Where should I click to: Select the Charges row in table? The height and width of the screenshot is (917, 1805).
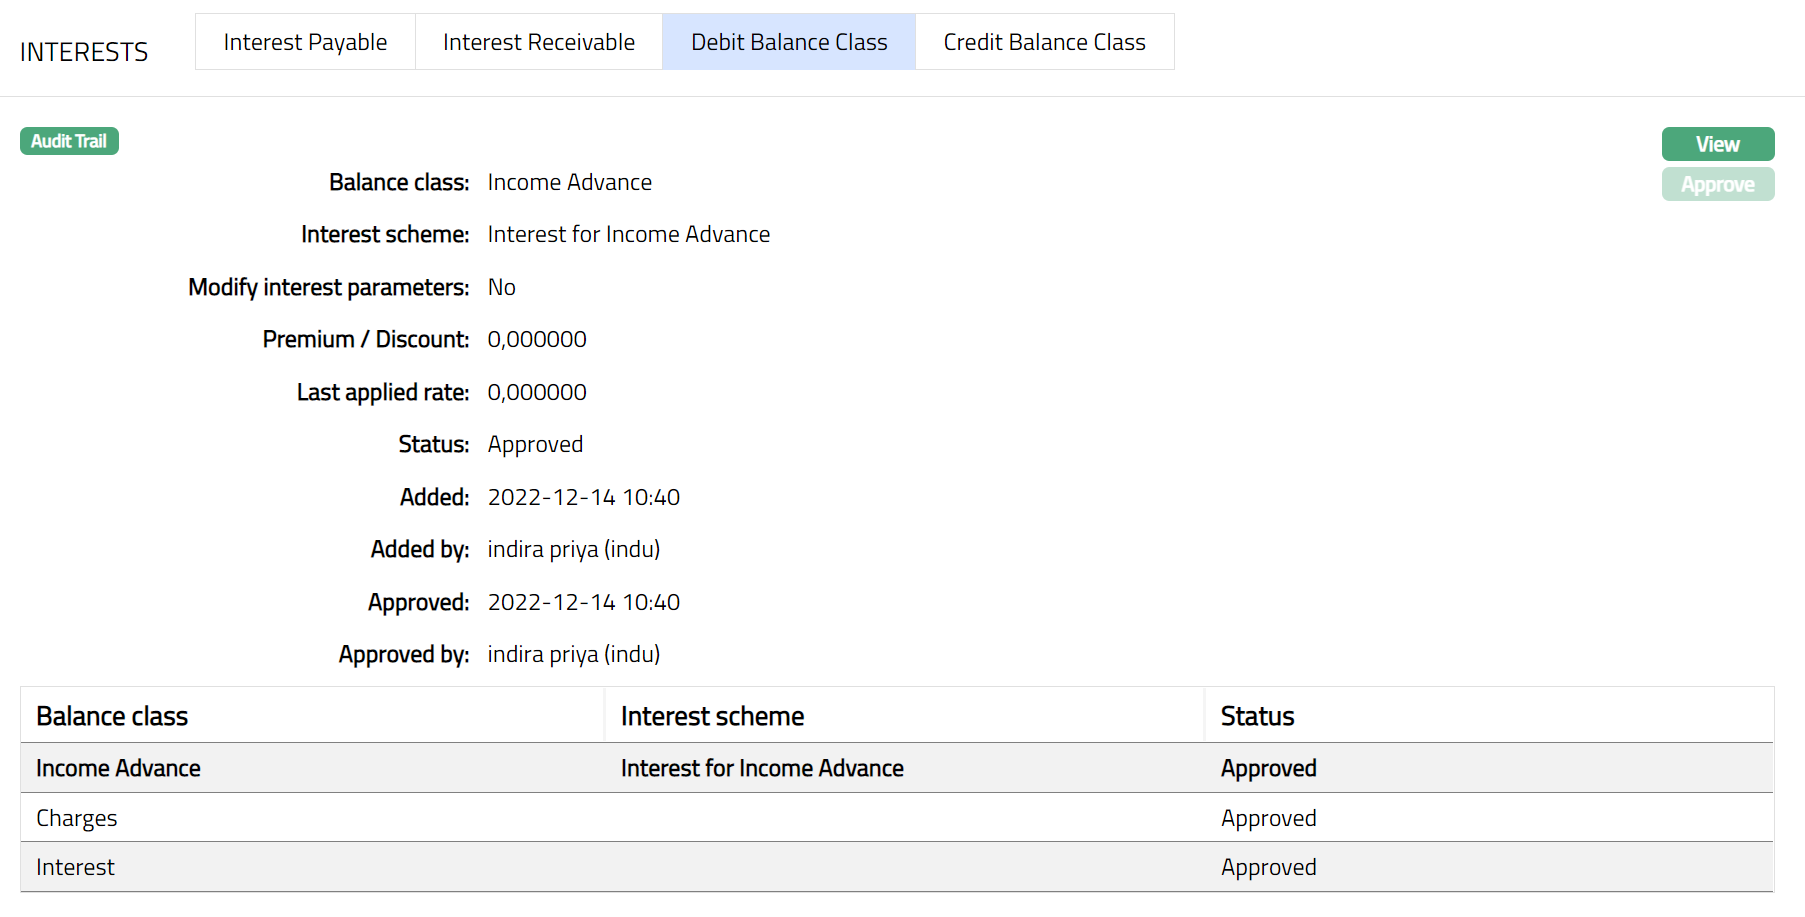[77, 818]
